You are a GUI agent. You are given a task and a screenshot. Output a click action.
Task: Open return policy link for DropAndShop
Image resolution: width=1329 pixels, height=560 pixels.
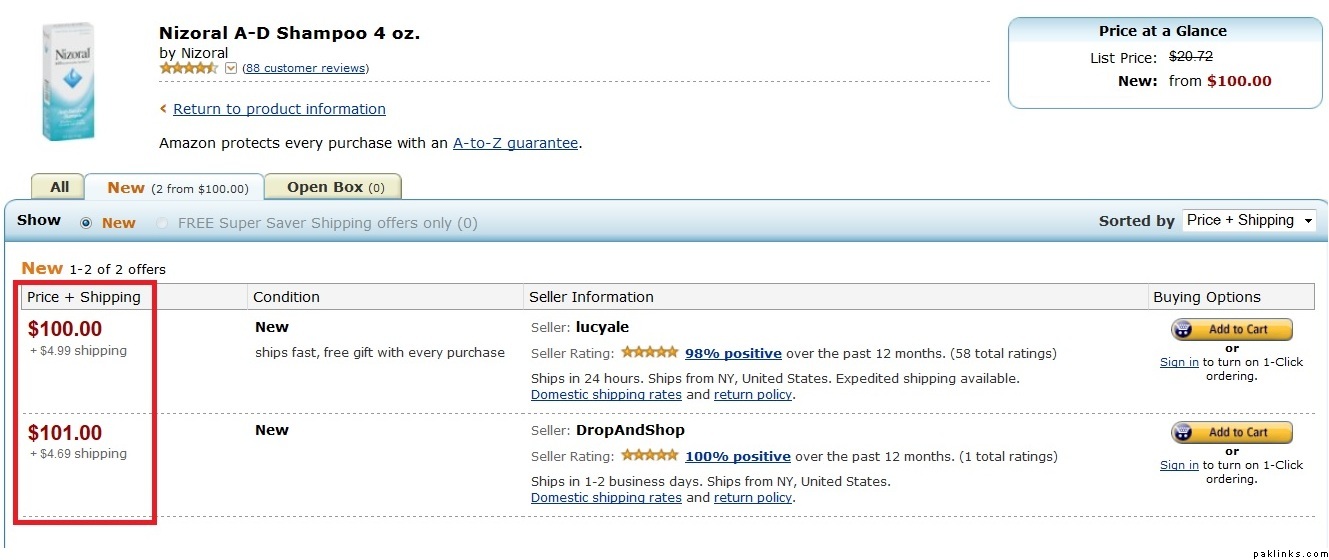click(753, 497)
